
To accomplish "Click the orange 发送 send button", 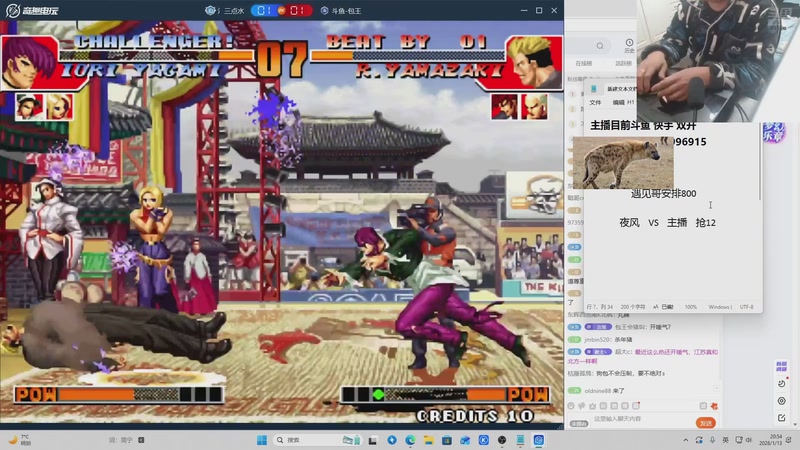I will [x=706, y=423].
